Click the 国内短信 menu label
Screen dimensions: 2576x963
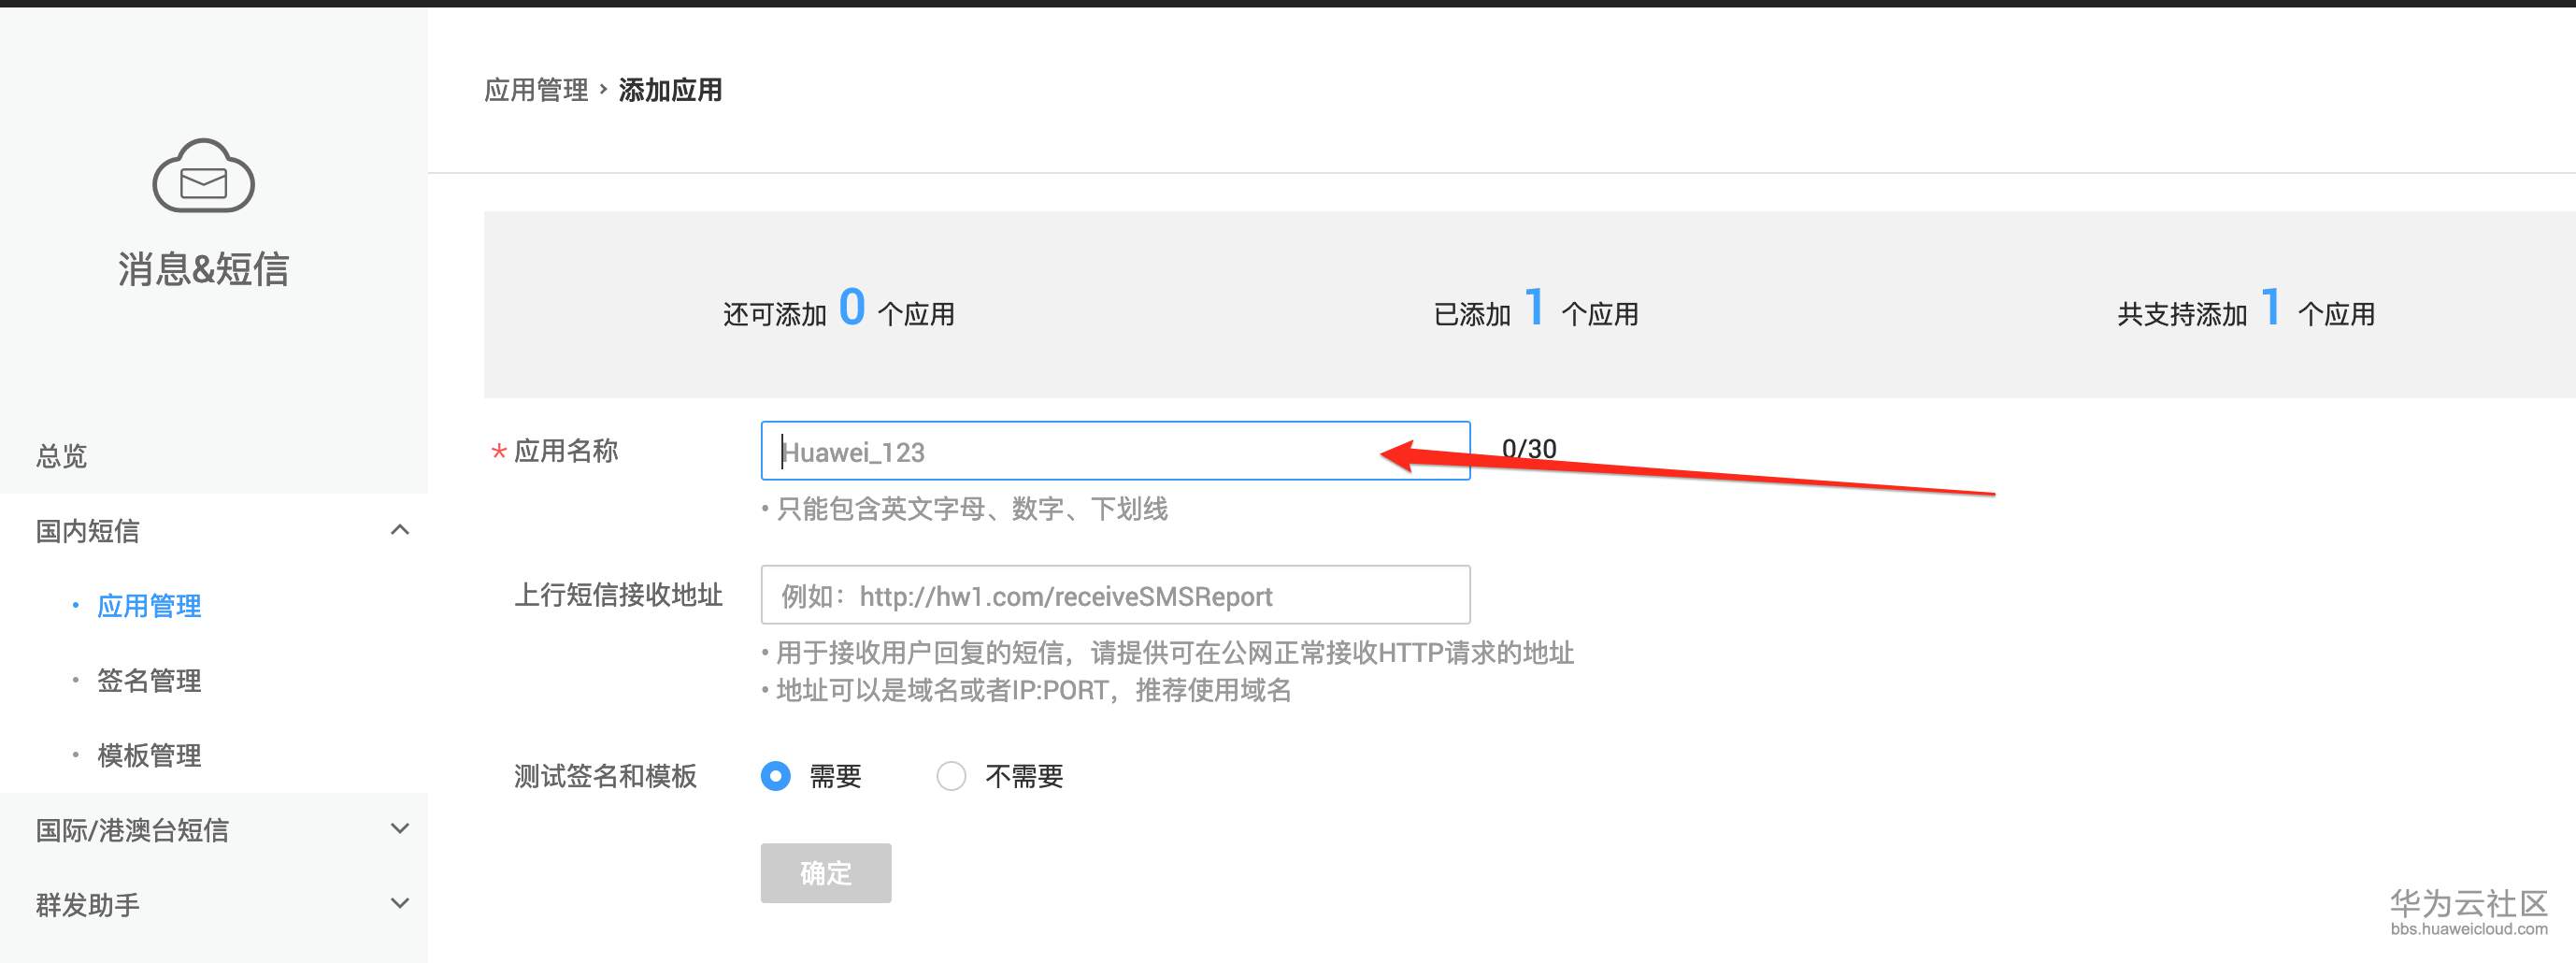pos(88,531)
